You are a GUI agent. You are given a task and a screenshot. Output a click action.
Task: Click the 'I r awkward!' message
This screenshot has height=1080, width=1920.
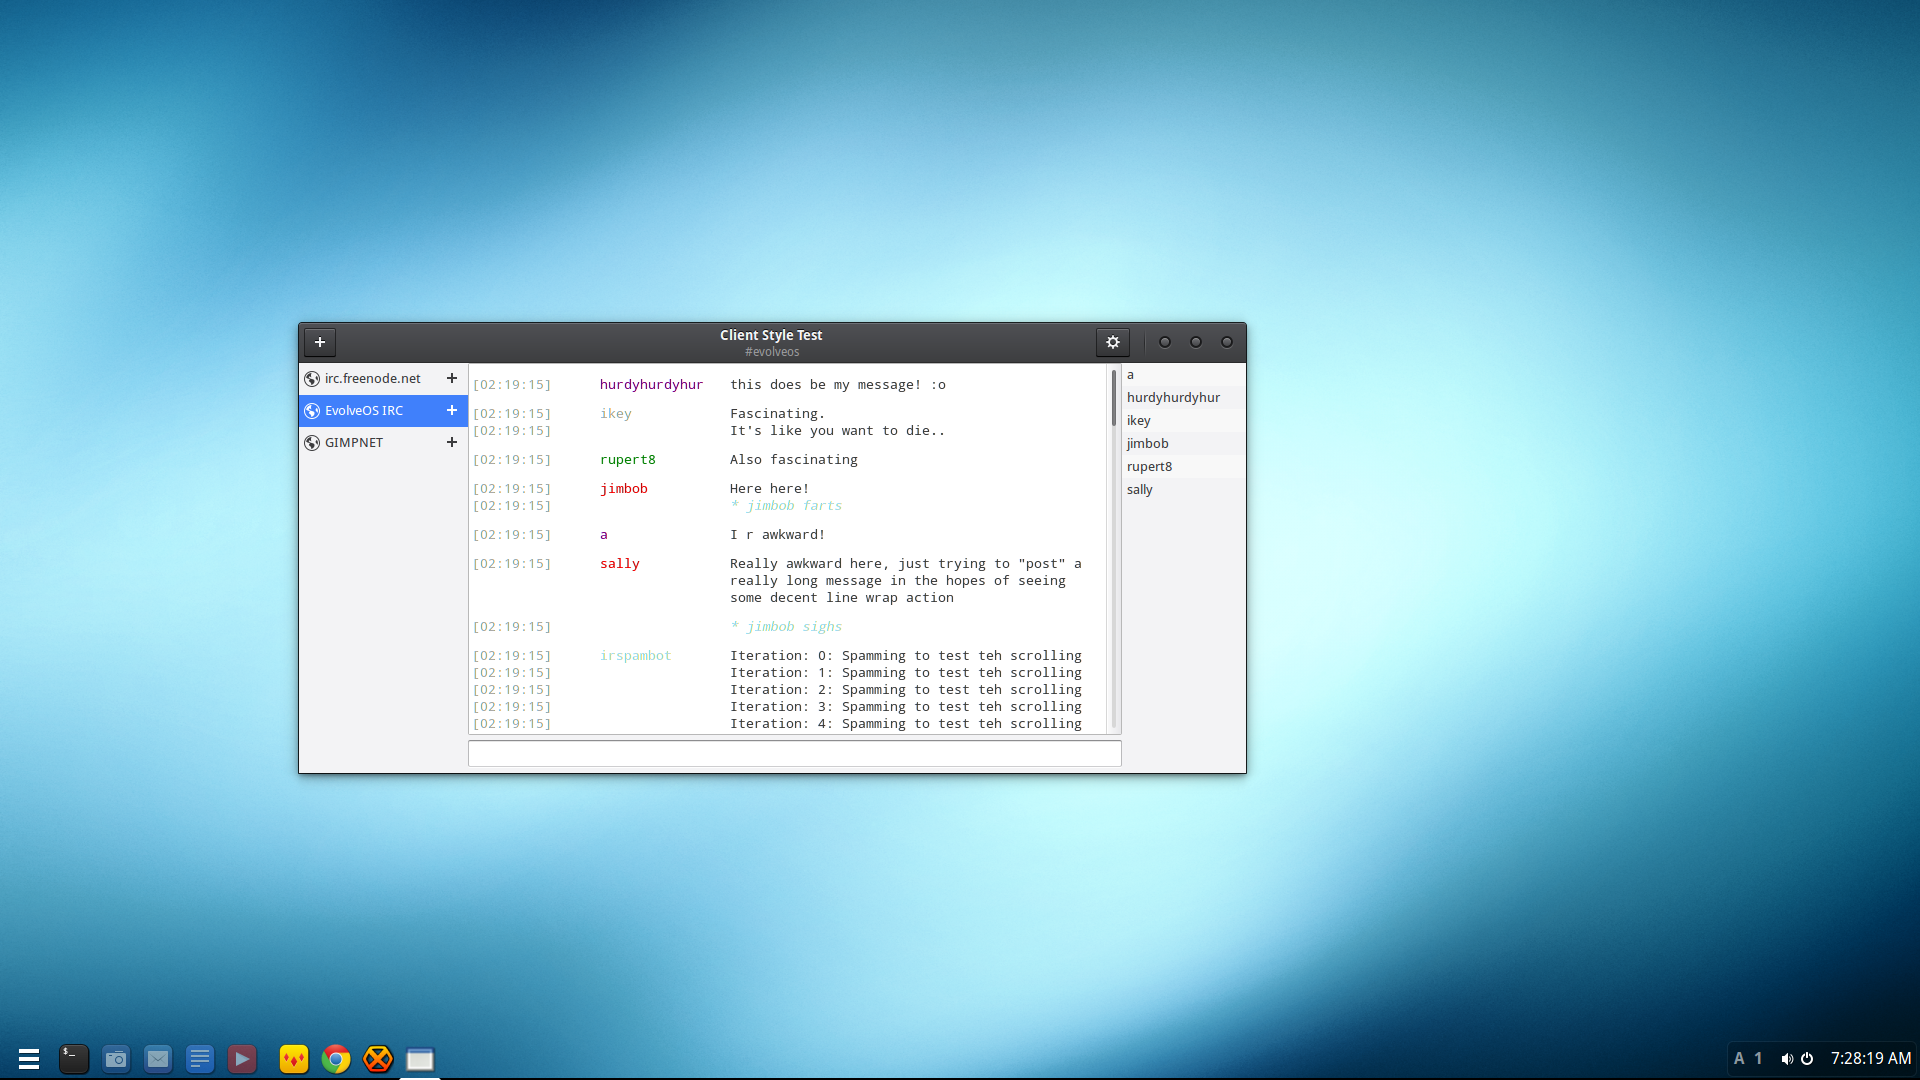(777, 535)
